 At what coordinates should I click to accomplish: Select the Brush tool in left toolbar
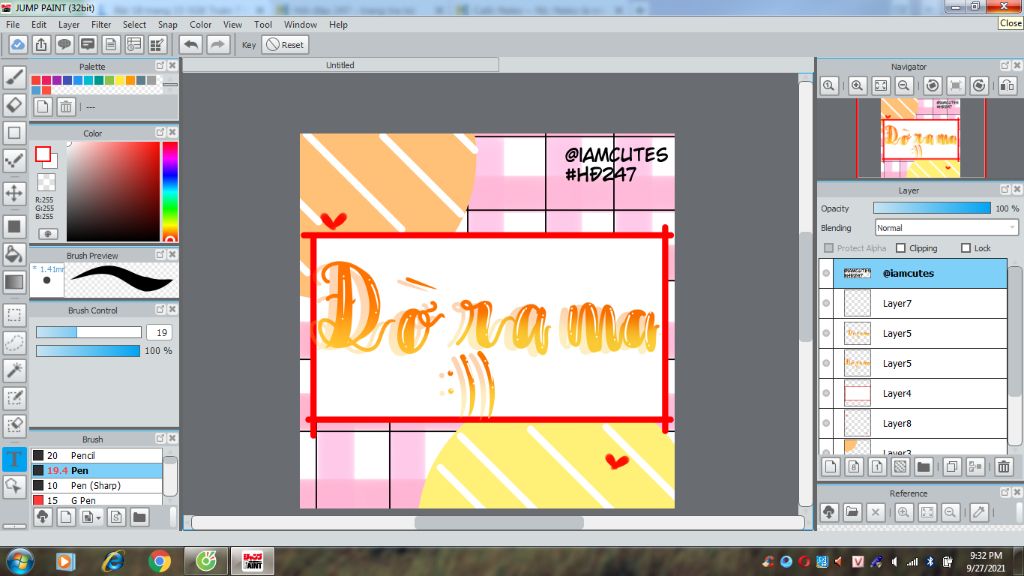tap(14, 77)
